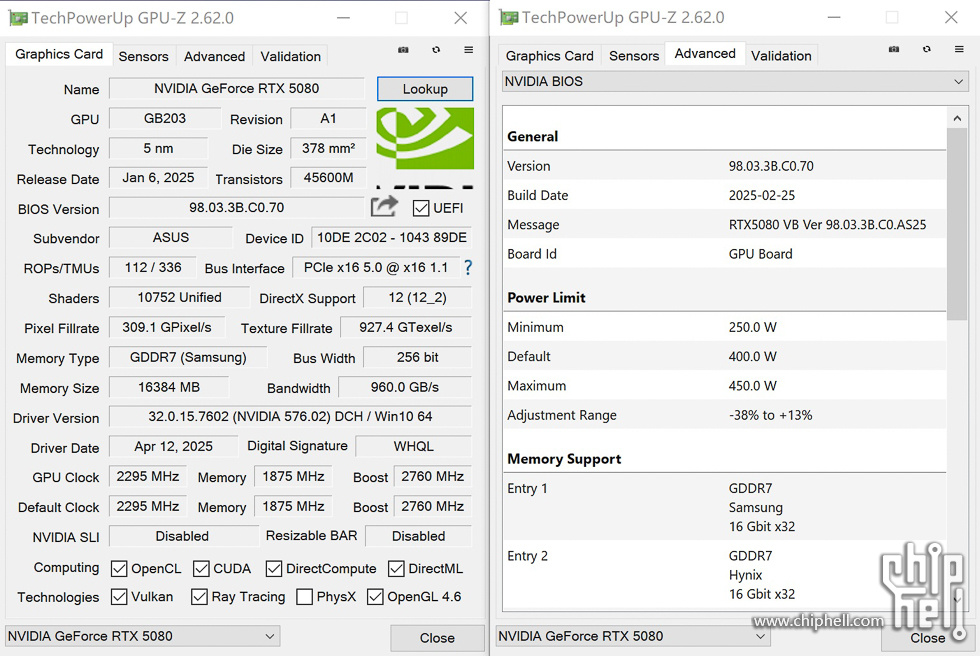
Task: Click the Adjustment Range value -38% to +13%
Action: tap(771, 415)
